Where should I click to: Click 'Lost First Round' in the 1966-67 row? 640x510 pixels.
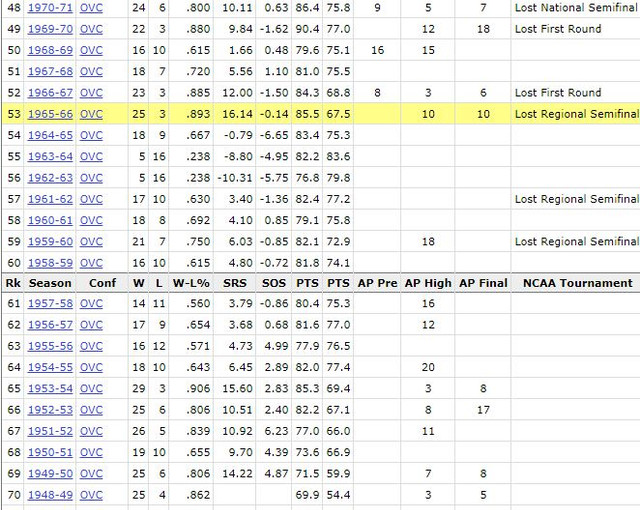click(558, 93)
